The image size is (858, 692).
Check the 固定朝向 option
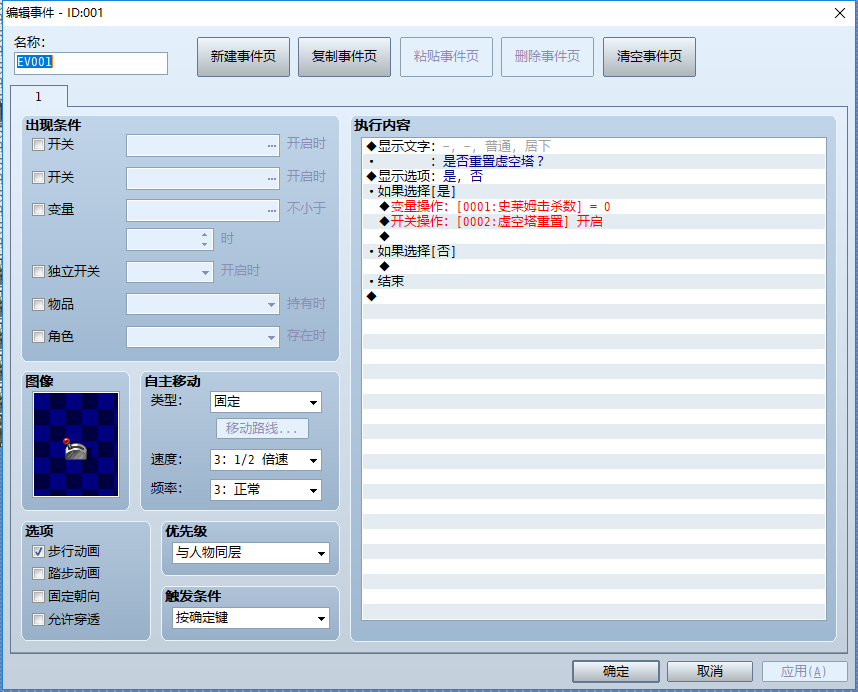click(38, 597)
